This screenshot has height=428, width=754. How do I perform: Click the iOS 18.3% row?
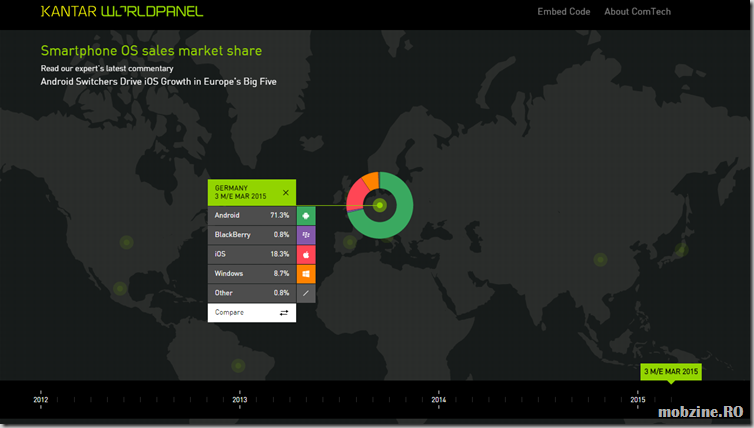pos(251,254)
